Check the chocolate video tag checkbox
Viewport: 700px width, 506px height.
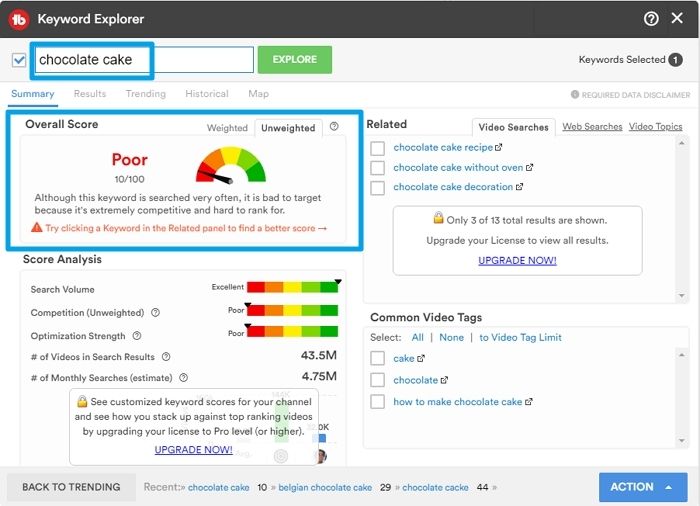[378, 380]
